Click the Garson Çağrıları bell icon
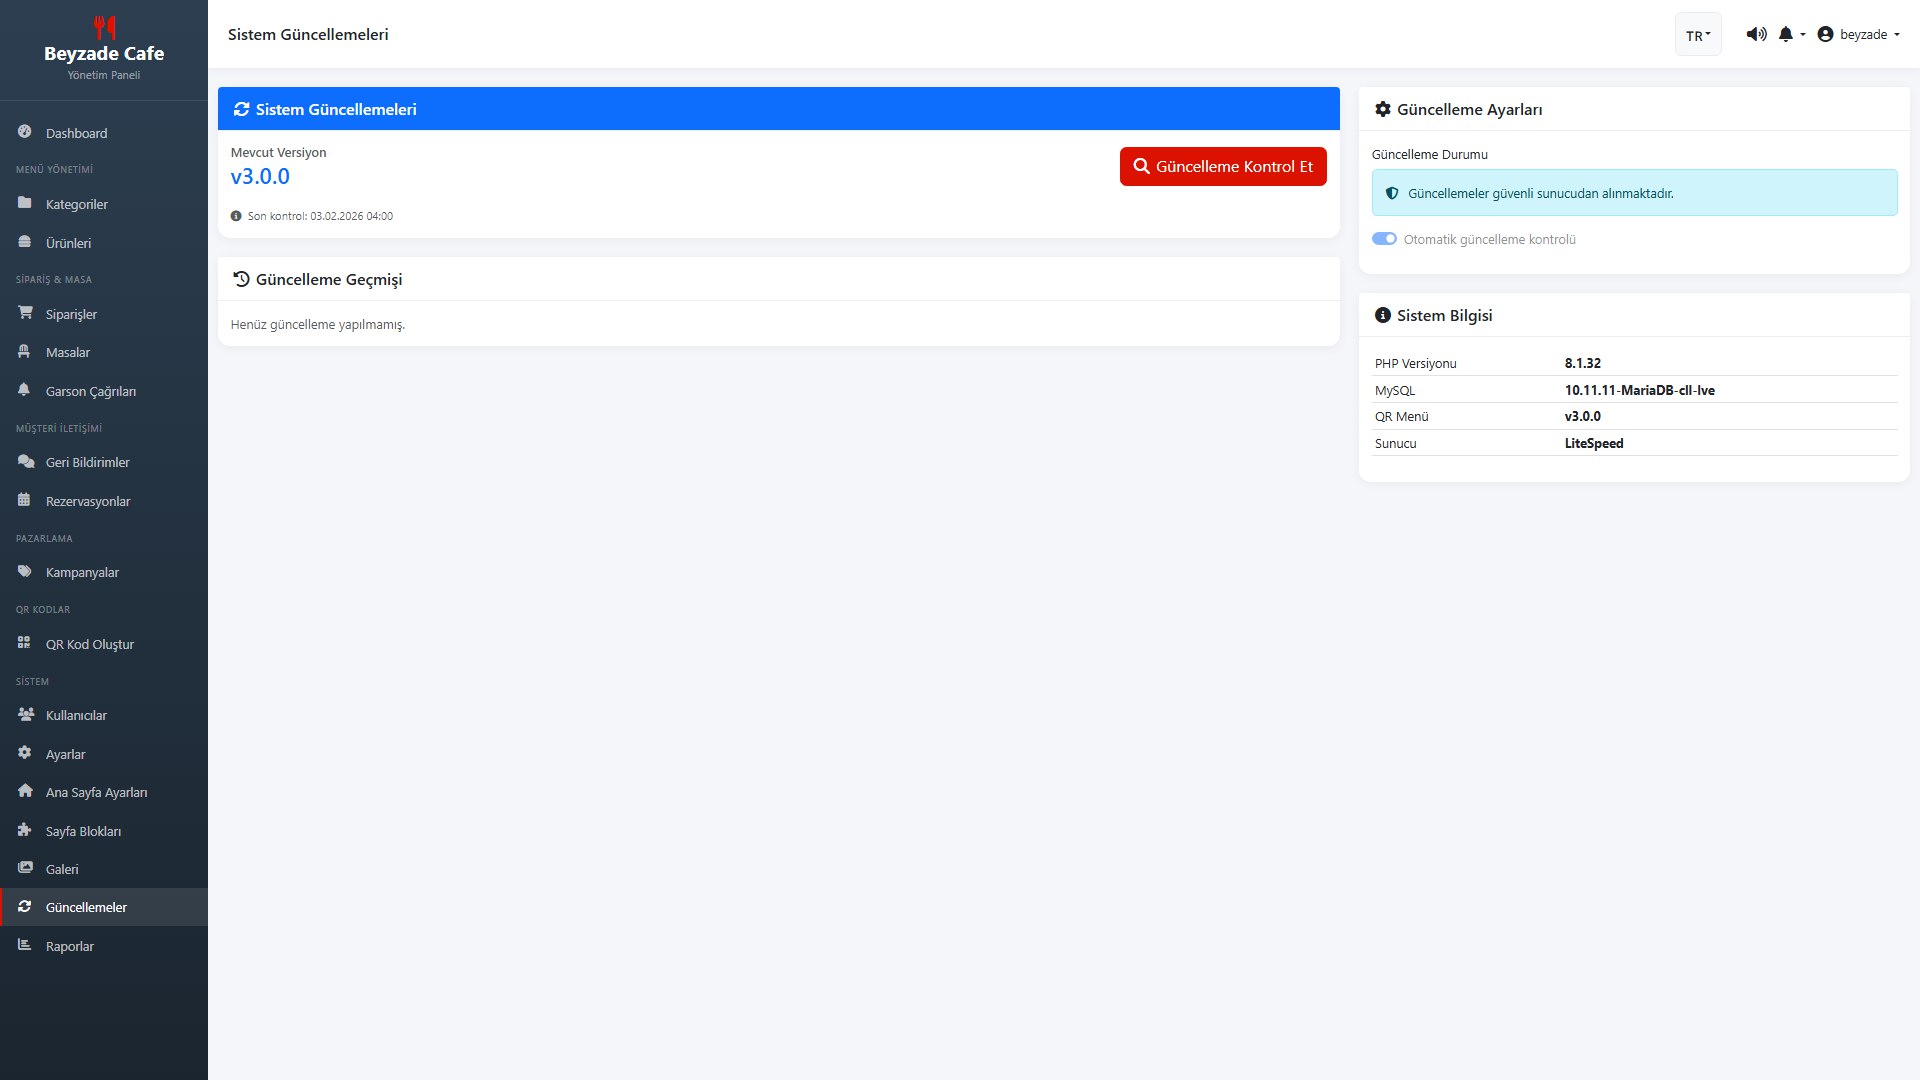 (x=25, y=390)
